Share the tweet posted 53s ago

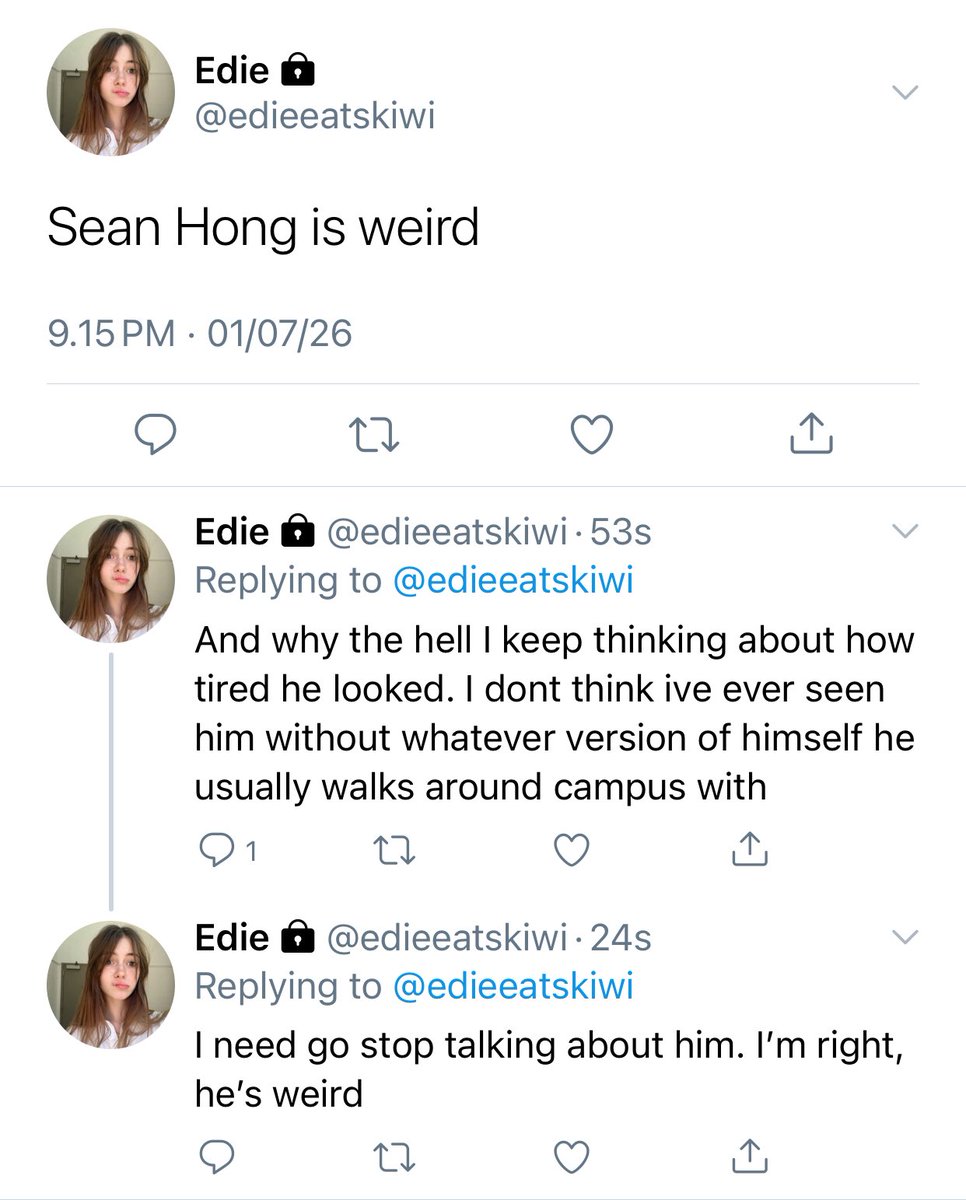tap(748, 850)
